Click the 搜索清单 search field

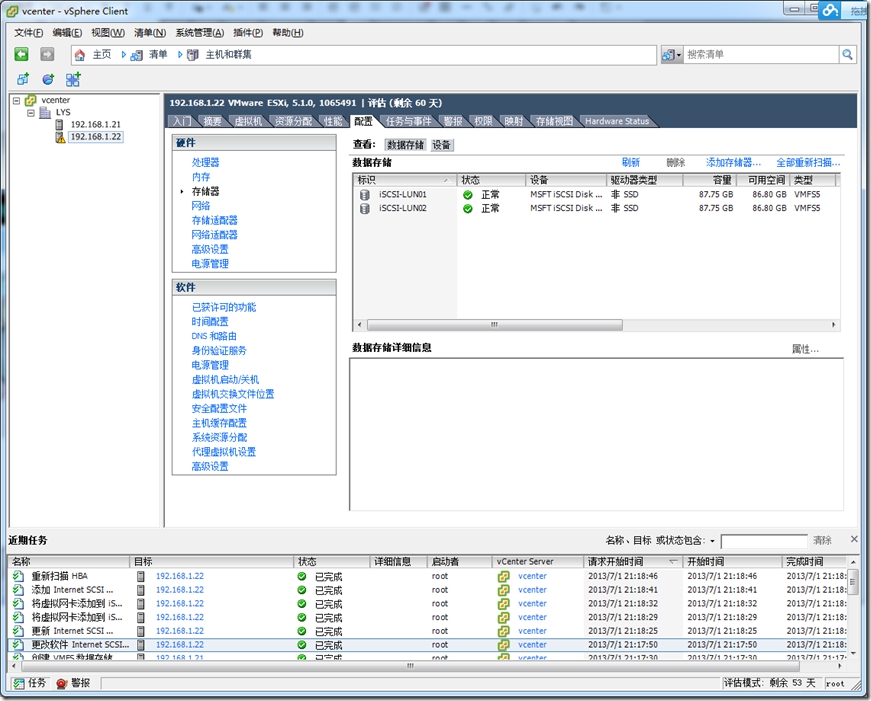760,54
